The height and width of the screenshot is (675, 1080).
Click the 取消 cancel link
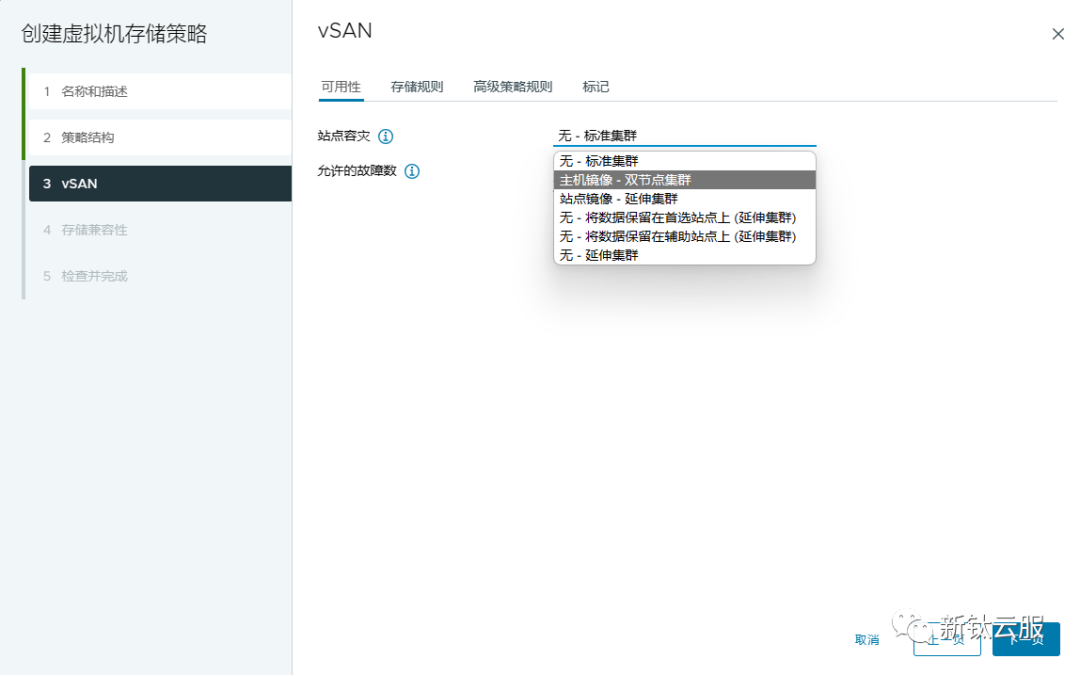[866, 639]
